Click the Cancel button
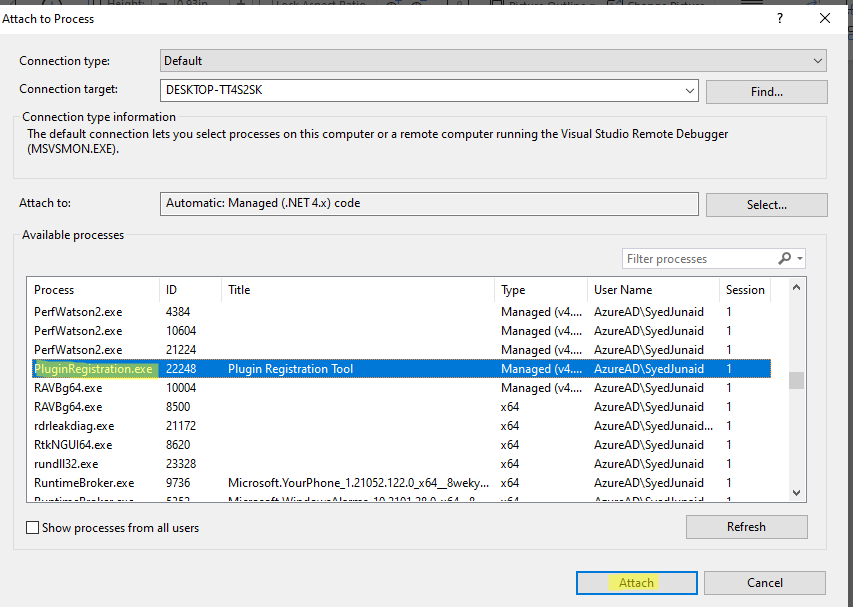This screenshot has width=853, height=607. click(x=765, y=583)
